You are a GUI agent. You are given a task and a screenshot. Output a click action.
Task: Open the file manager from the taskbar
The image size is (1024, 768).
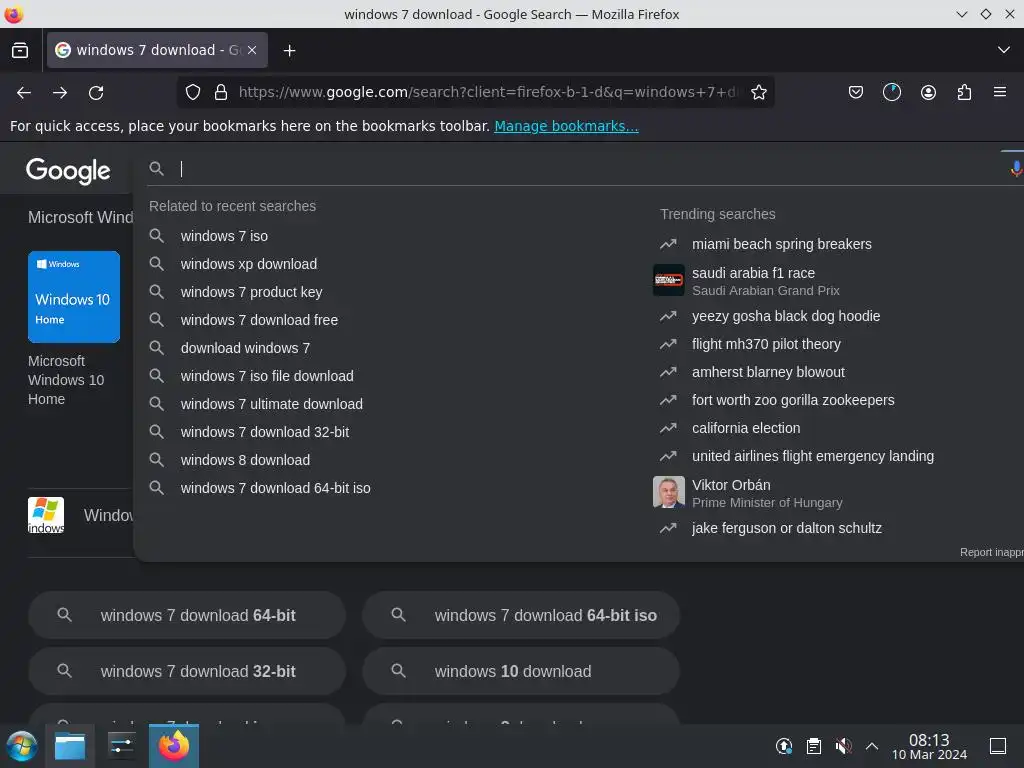click(x=70, y=746)
